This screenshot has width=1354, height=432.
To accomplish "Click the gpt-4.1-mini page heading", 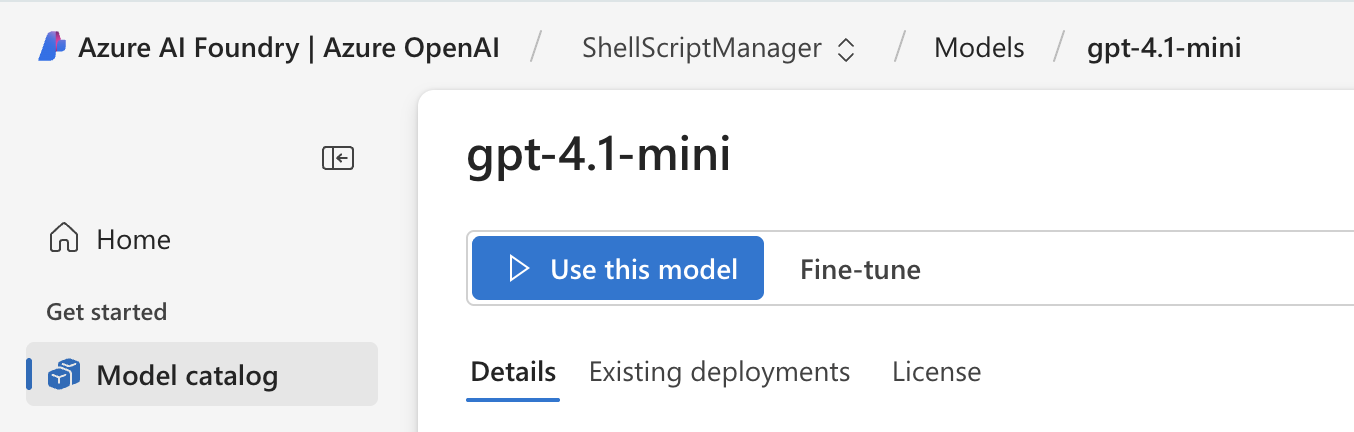I will click(598, 156).
